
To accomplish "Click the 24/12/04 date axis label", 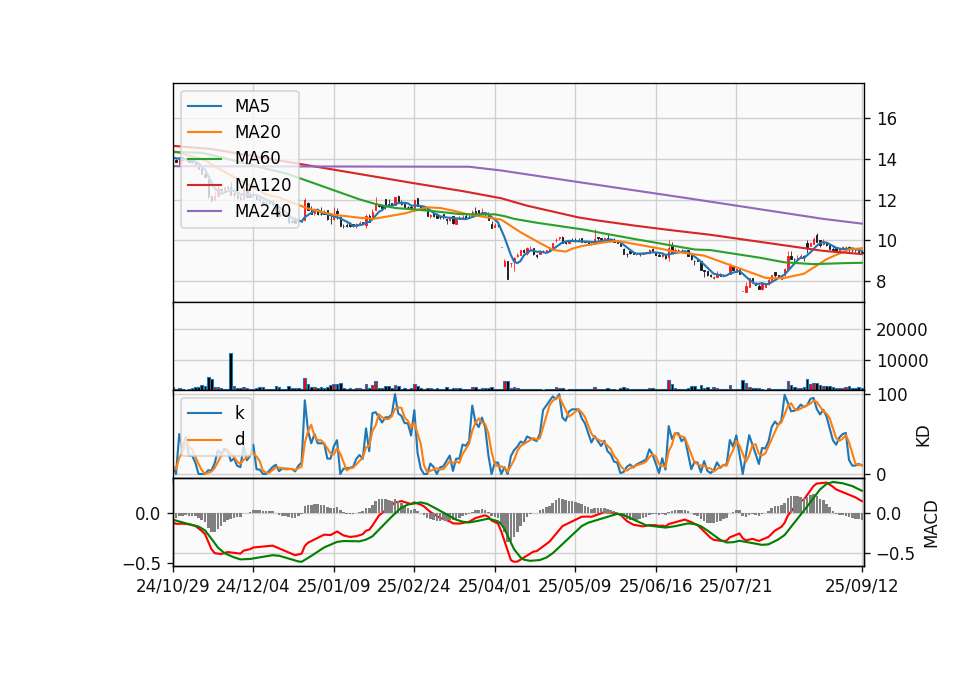I will [253, 586].
